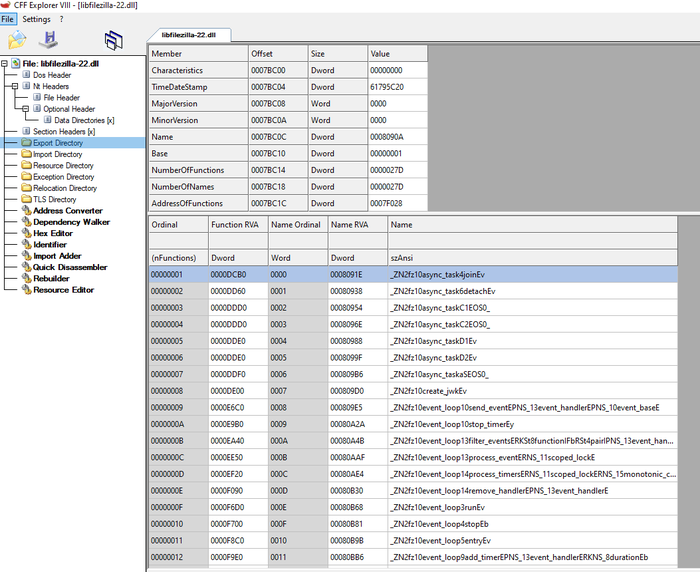Select export row _ZN2fz10async_task6detachEv

point(413,291)
